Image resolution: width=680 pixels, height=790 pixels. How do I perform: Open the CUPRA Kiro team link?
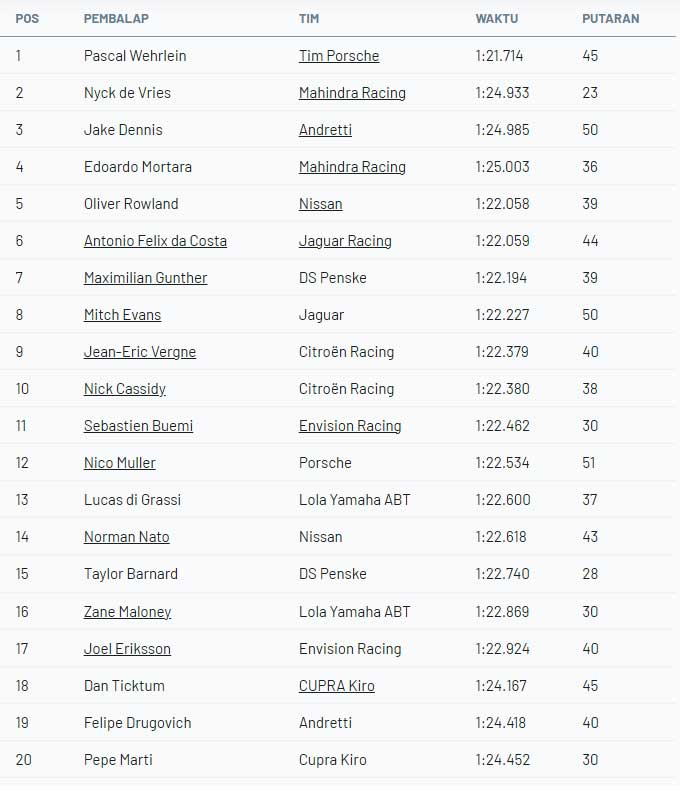coord(337,685)
